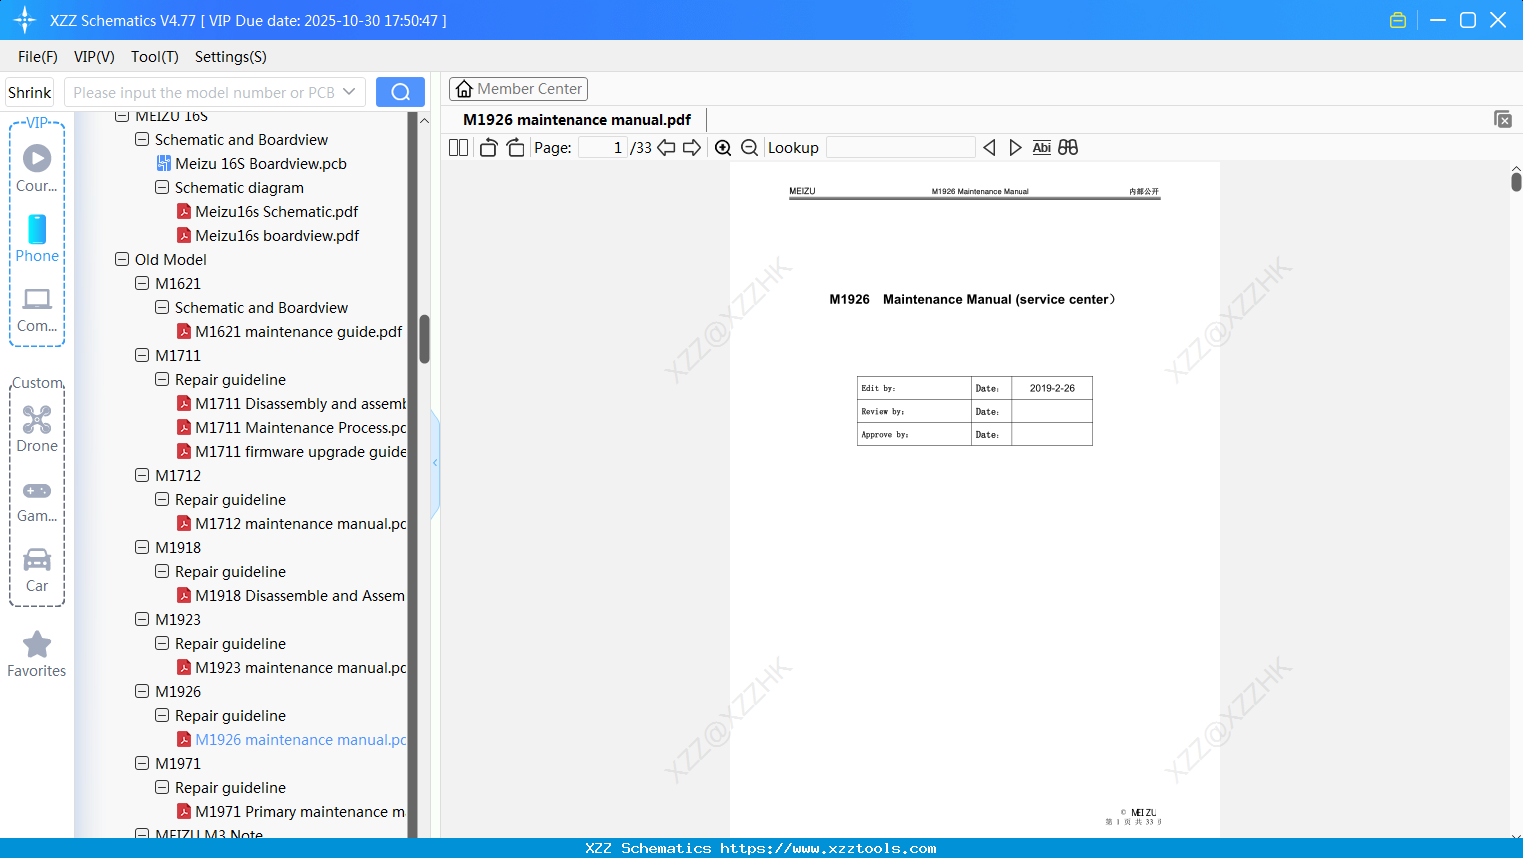Click the file tree vertical scrollbar
The image size is (1523, 858).
point(424,340)
